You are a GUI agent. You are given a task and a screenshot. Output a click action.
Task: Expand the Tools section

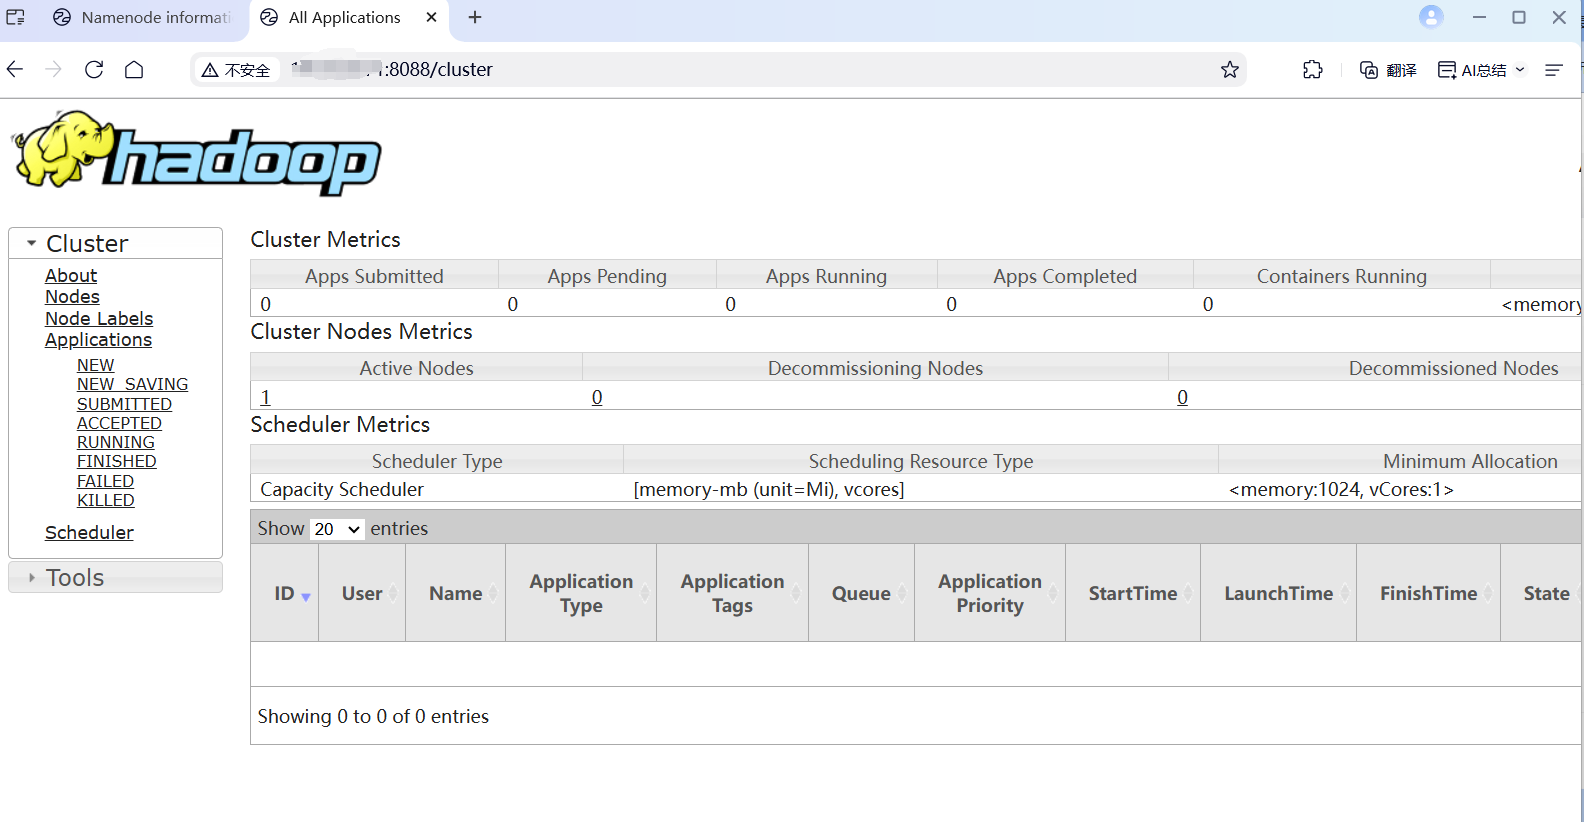[115, 577]
